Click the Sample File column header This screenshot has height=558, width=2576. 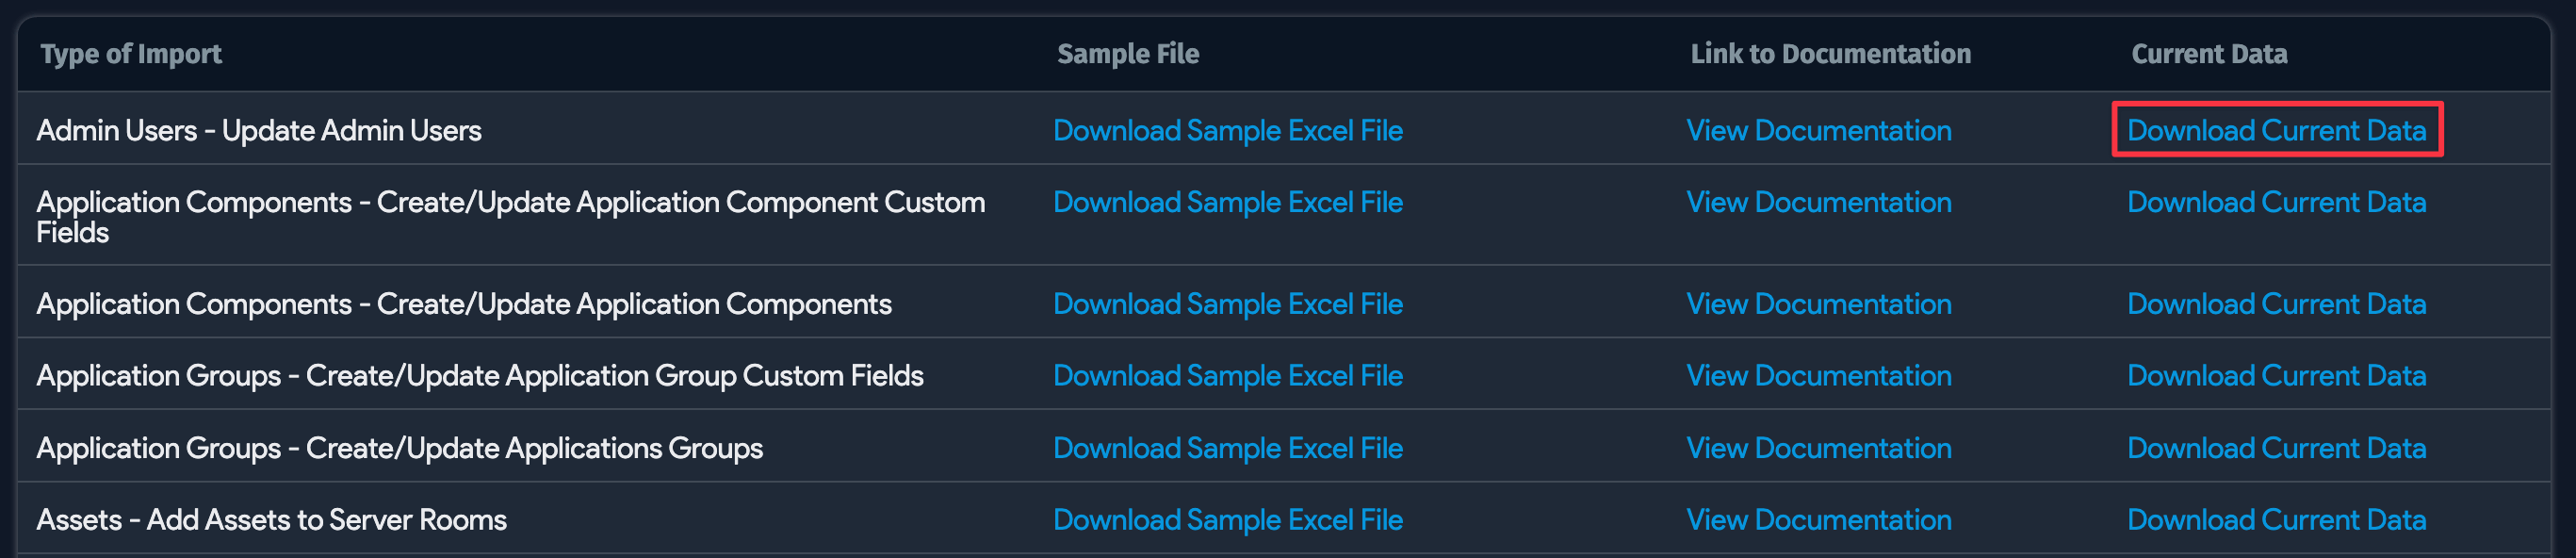coord(1127,54)
